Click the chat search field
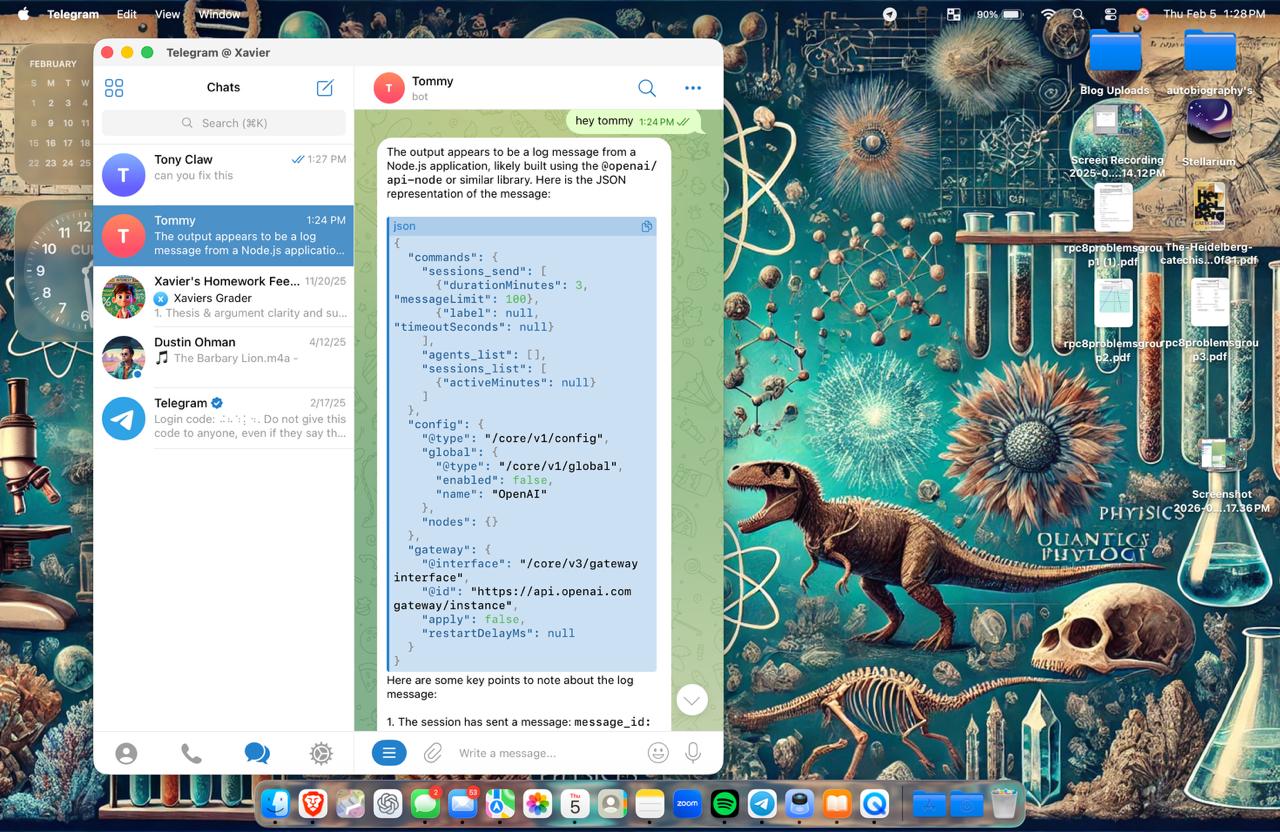This screenshot has height=832, width=1280. point(224,123)
